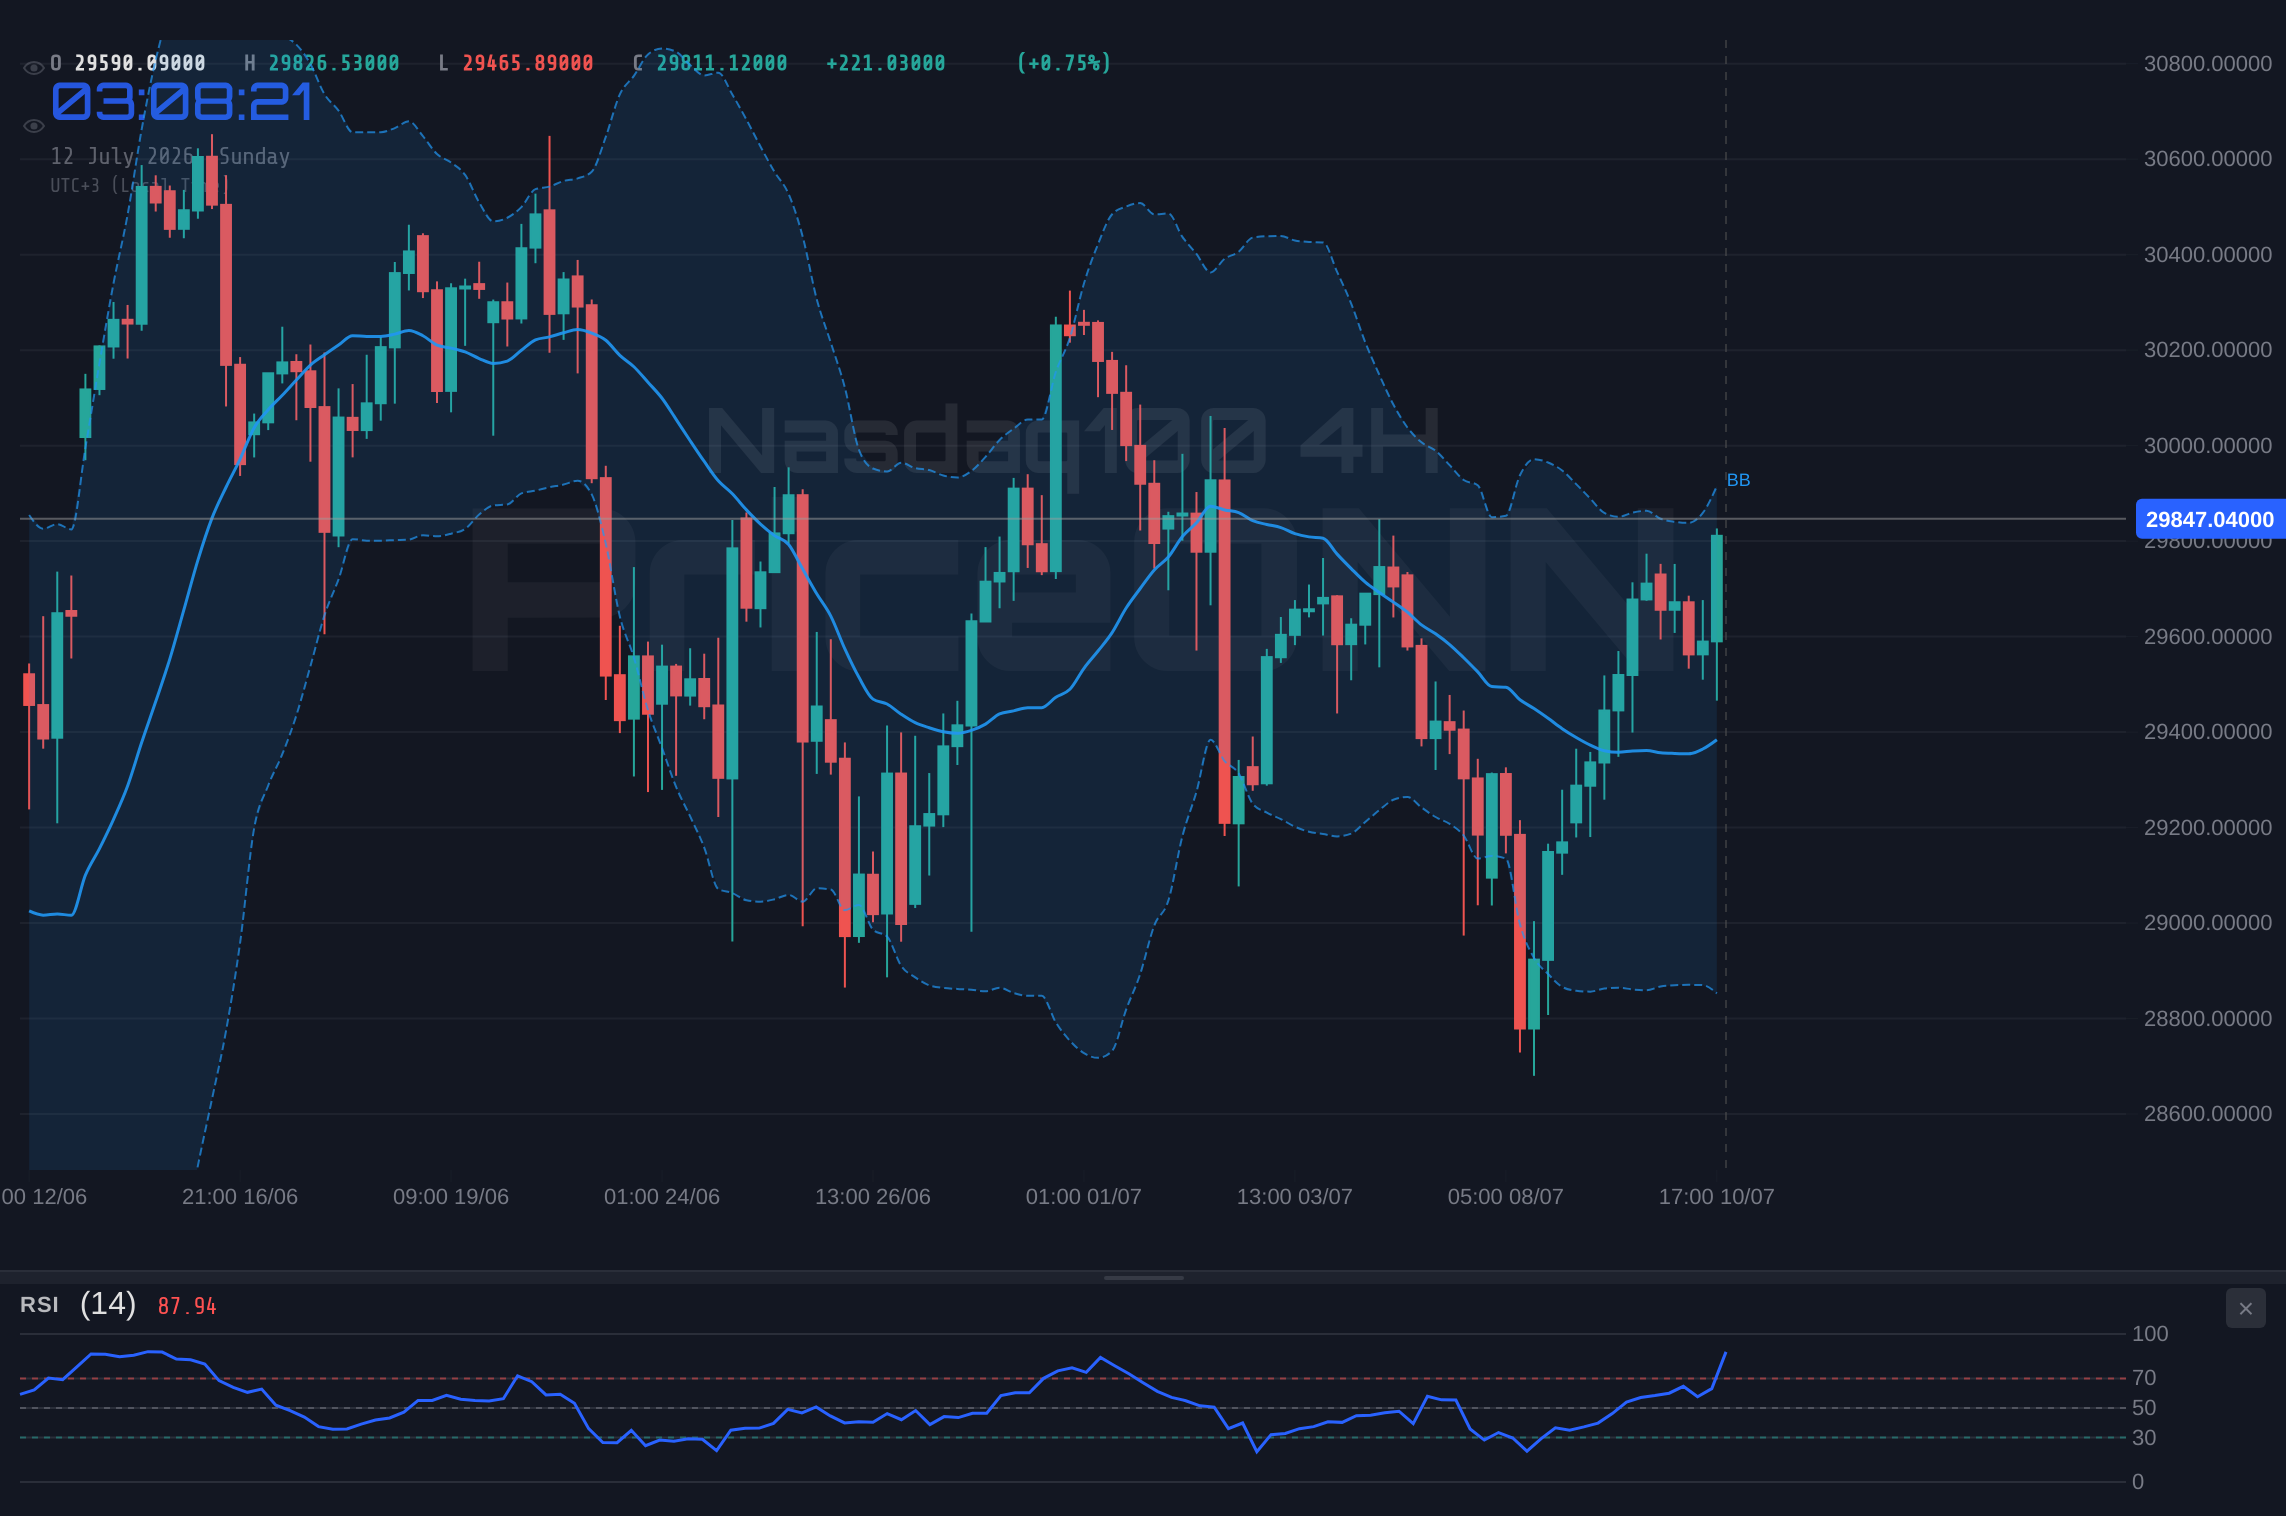Click the 28600.00000 price axis label
Screen dimensions: 2286x1516
(2208, 1114)
